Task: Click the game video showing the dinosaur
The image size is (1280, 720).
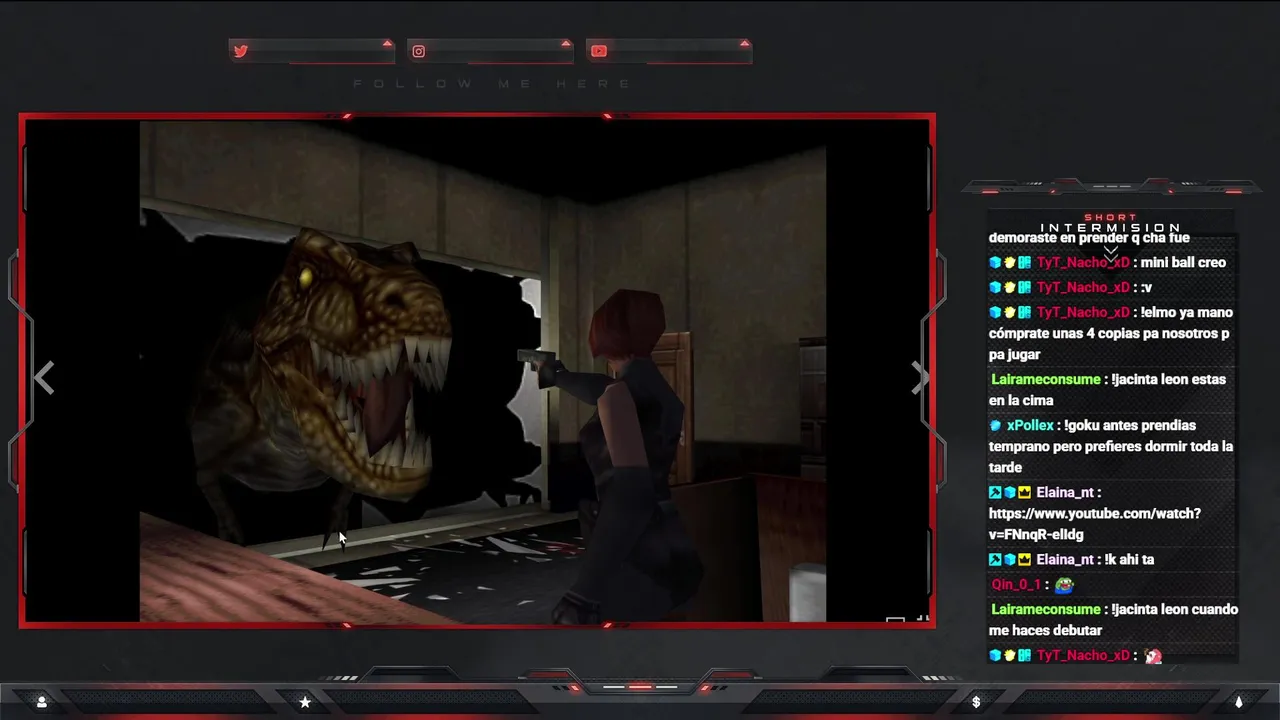Action: (x=483, y=370)
